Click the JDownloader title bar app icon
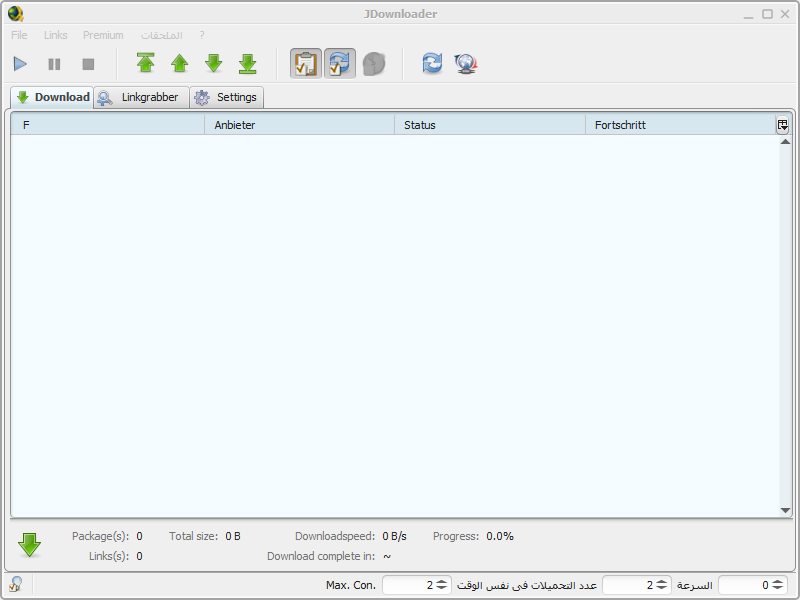 (x=16, y=14)
